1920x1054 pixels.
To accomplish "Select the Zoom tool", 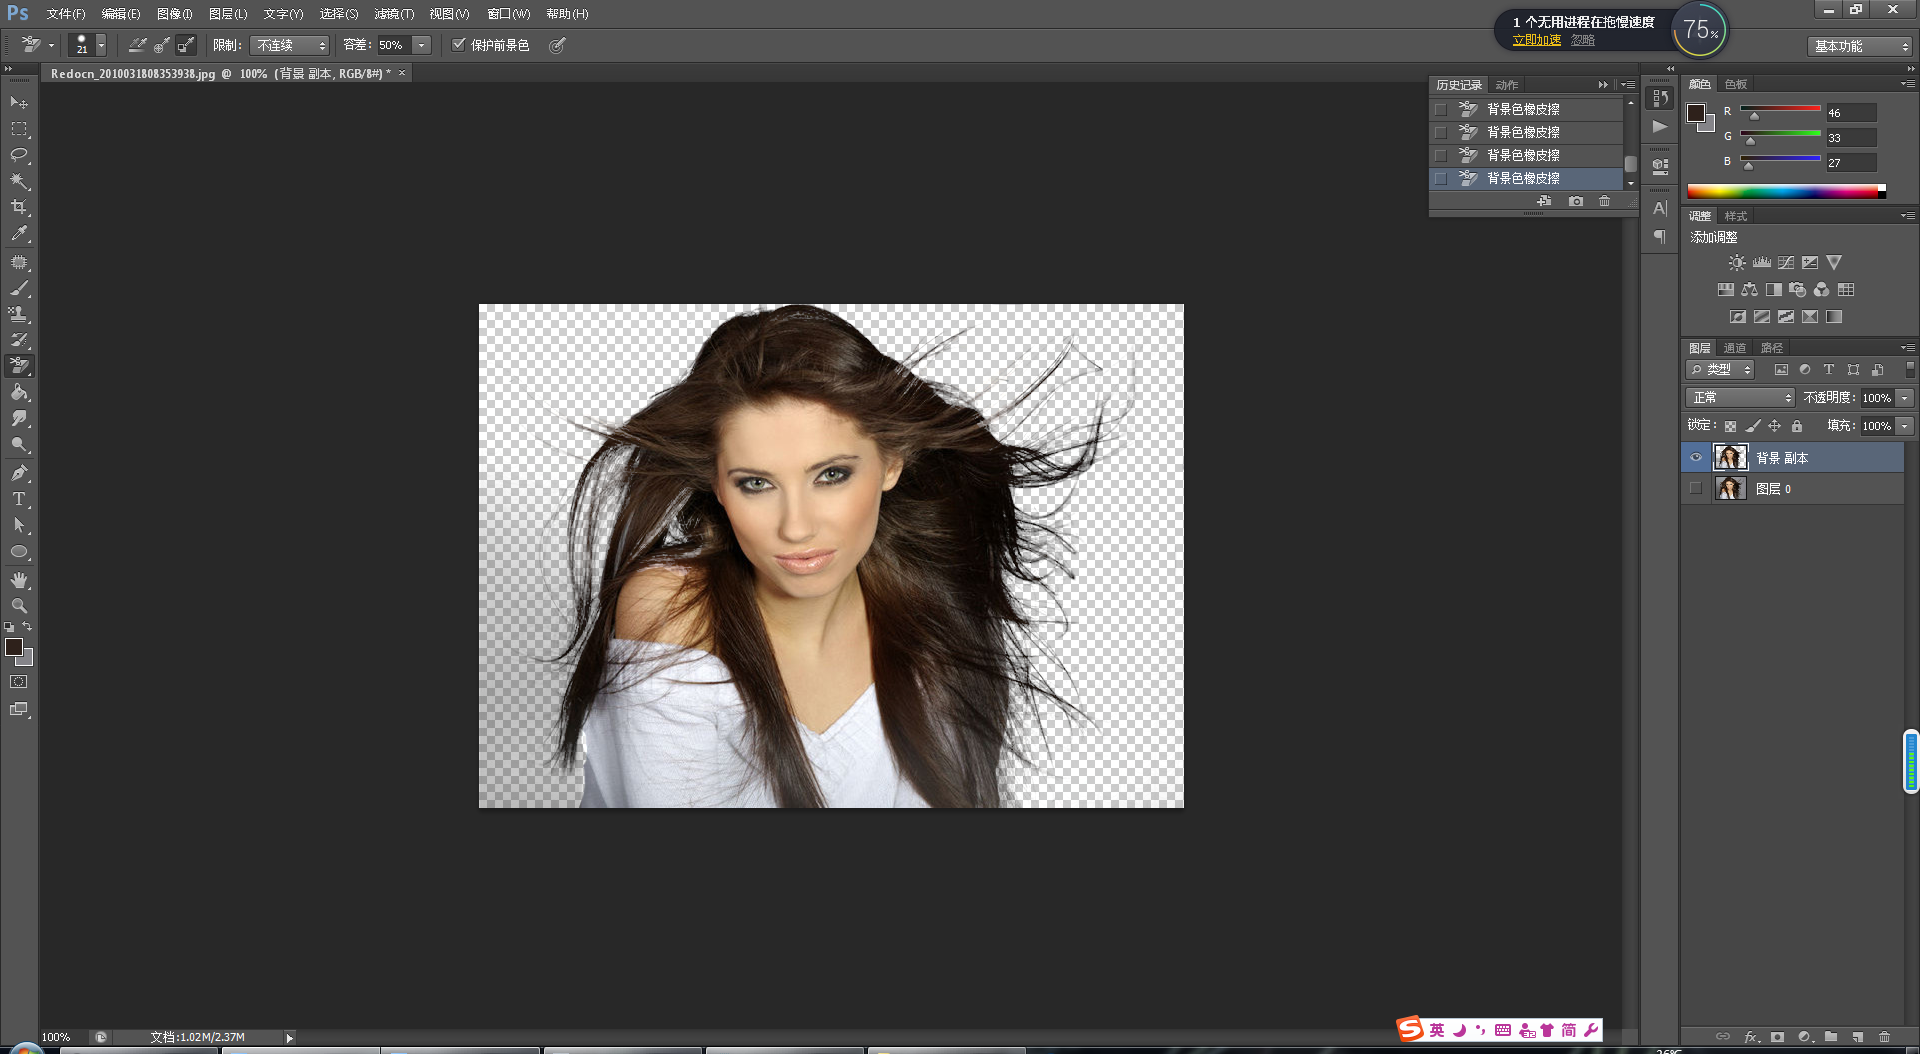I will click(19, 606).
